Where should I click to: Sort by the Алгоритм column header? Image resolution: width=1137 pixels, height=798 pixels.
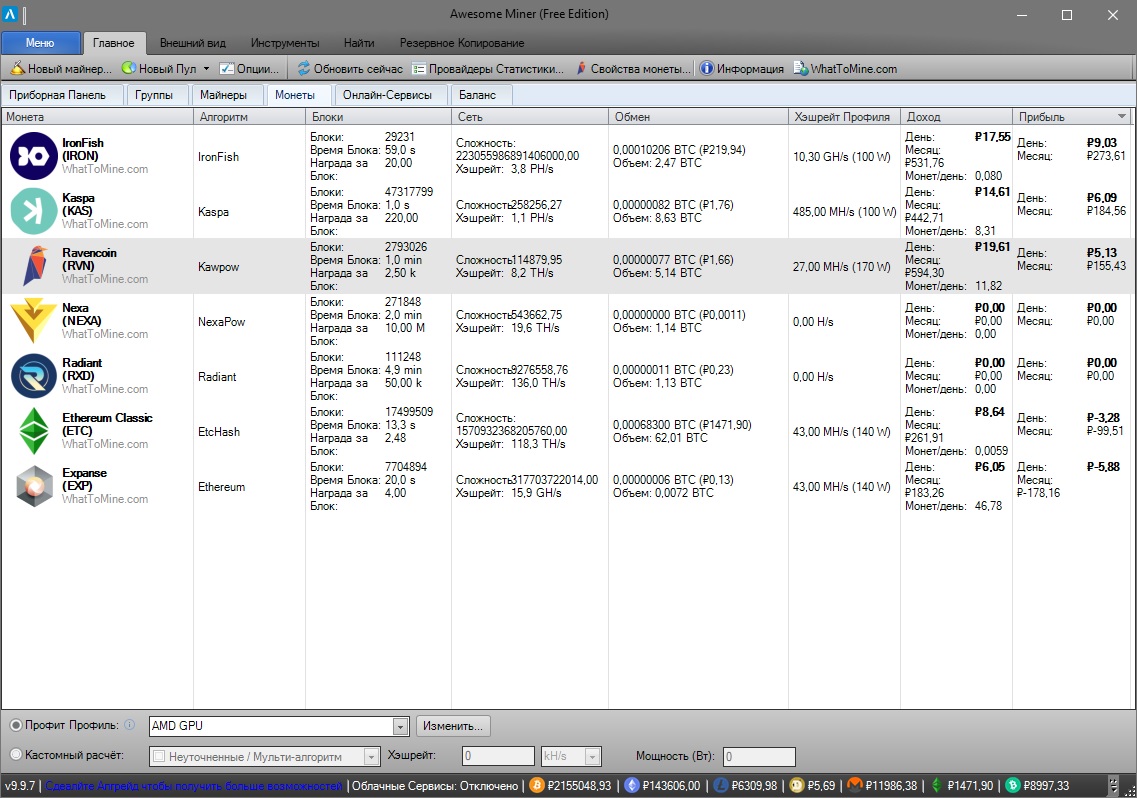250,116
